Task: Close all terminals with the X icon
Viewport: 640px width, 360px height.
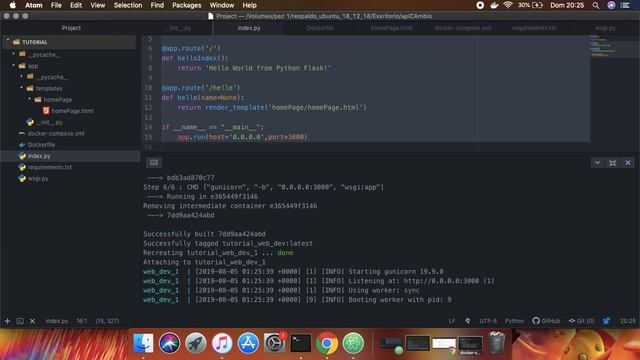Action: [x=33, y=321]
